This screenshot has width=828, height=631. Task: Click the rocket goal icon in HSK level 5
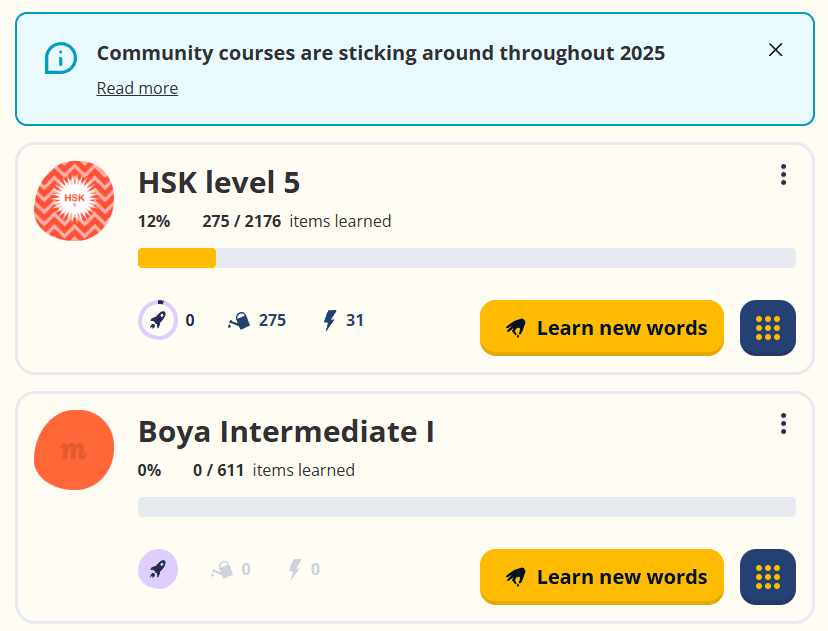157,321
